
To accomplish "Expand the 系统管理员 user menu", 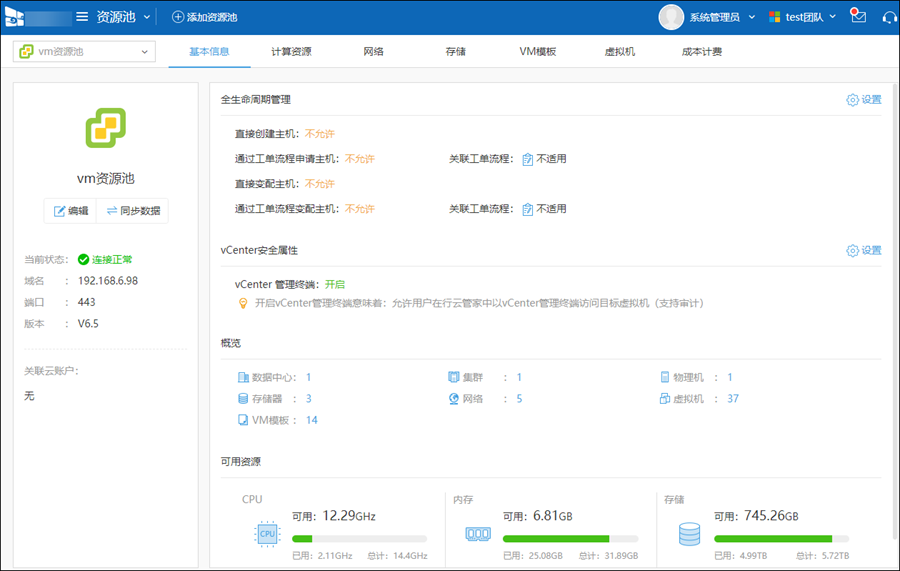I will [714, 17].
